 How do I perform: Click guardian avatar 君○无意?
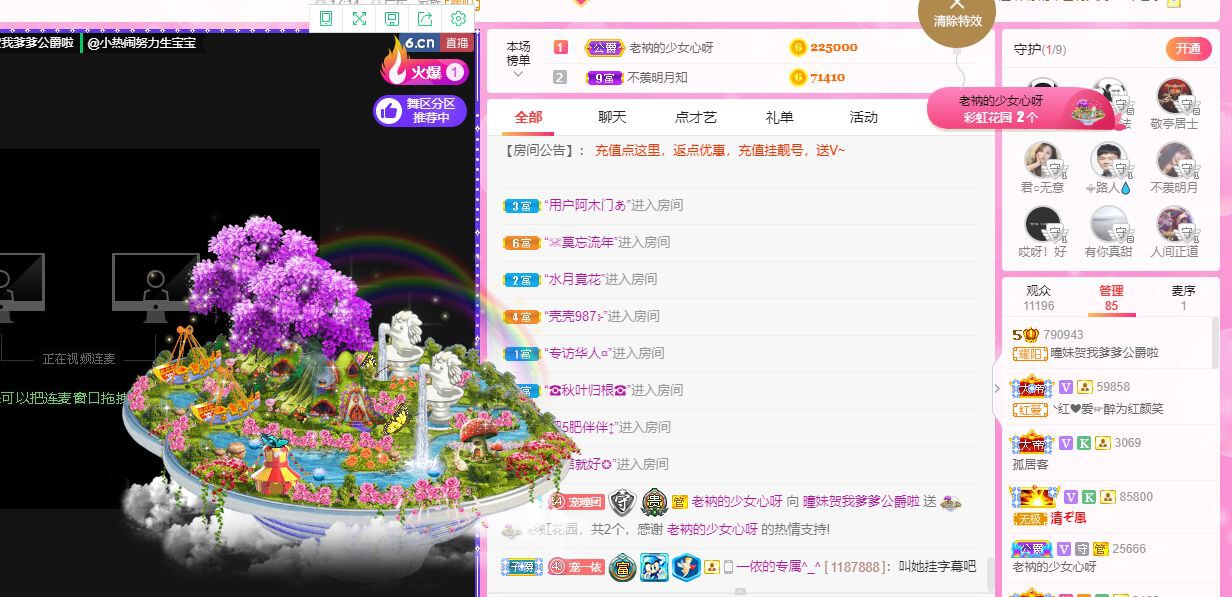coord(1042,160)
